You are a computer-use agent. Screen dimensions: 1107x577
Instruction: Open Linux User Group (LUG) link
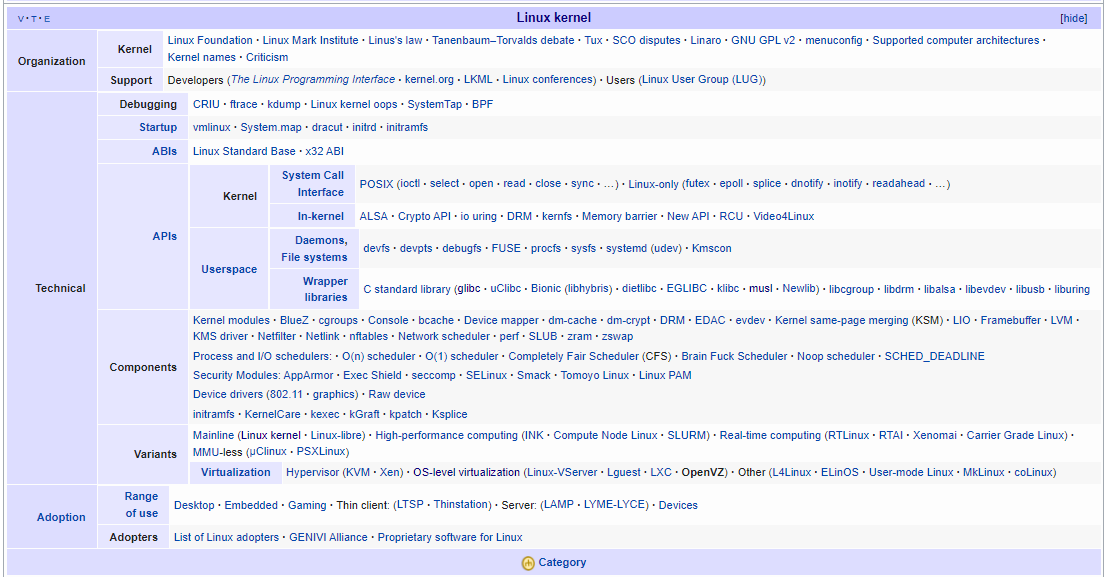point(702,79)
